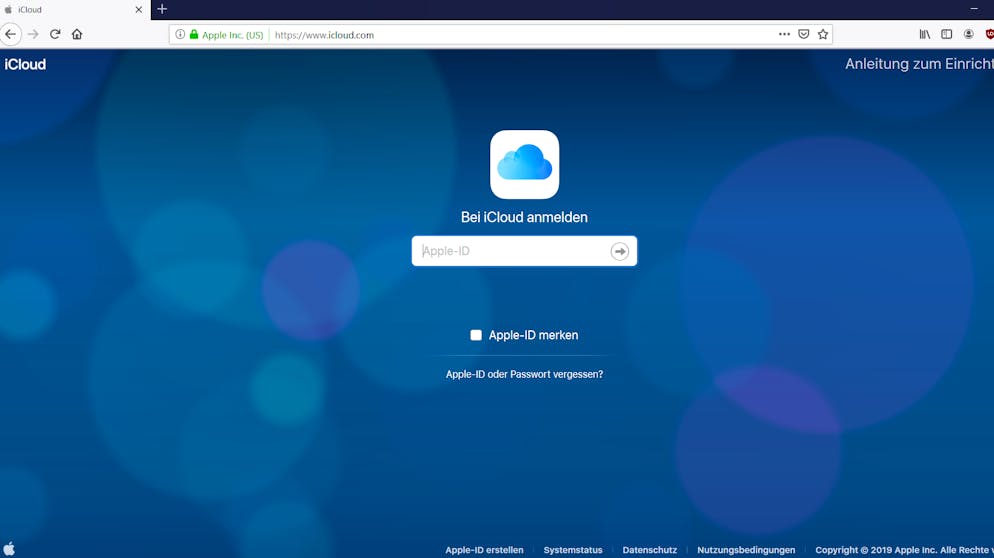Click the green padlock security icon

194,34
